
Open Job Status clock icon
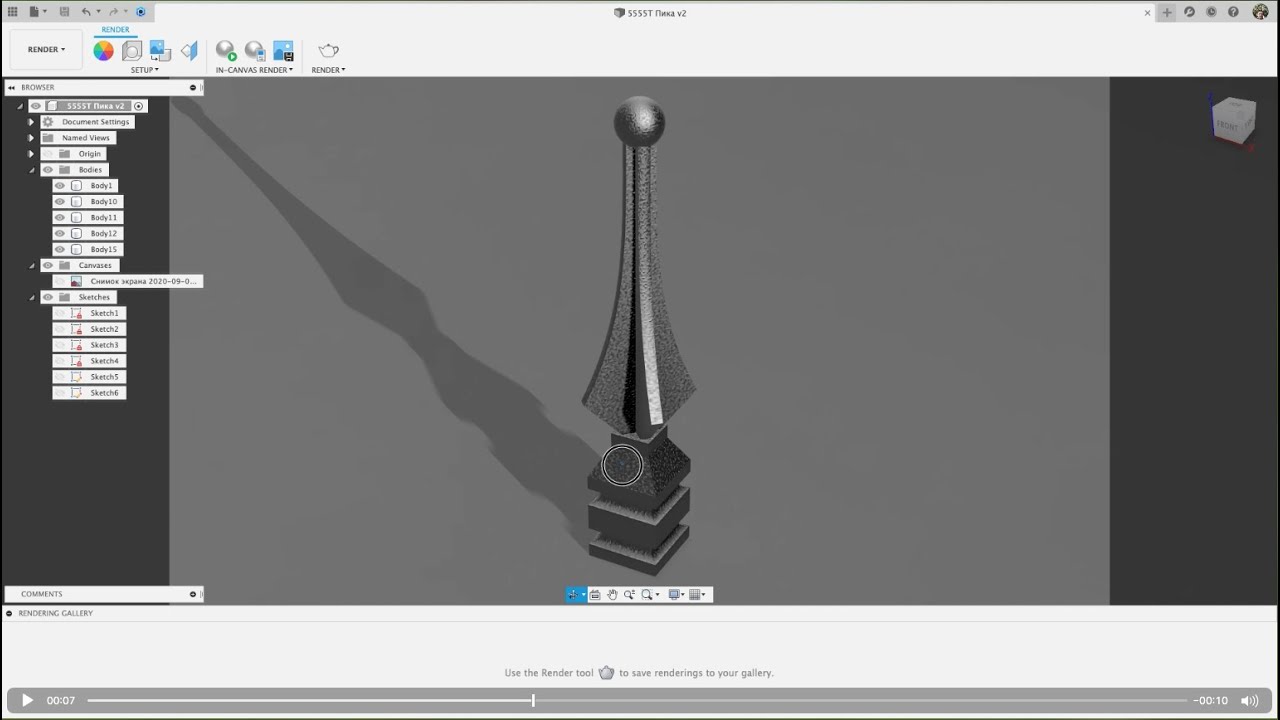pyautogui.click(x=1211, y=12)
